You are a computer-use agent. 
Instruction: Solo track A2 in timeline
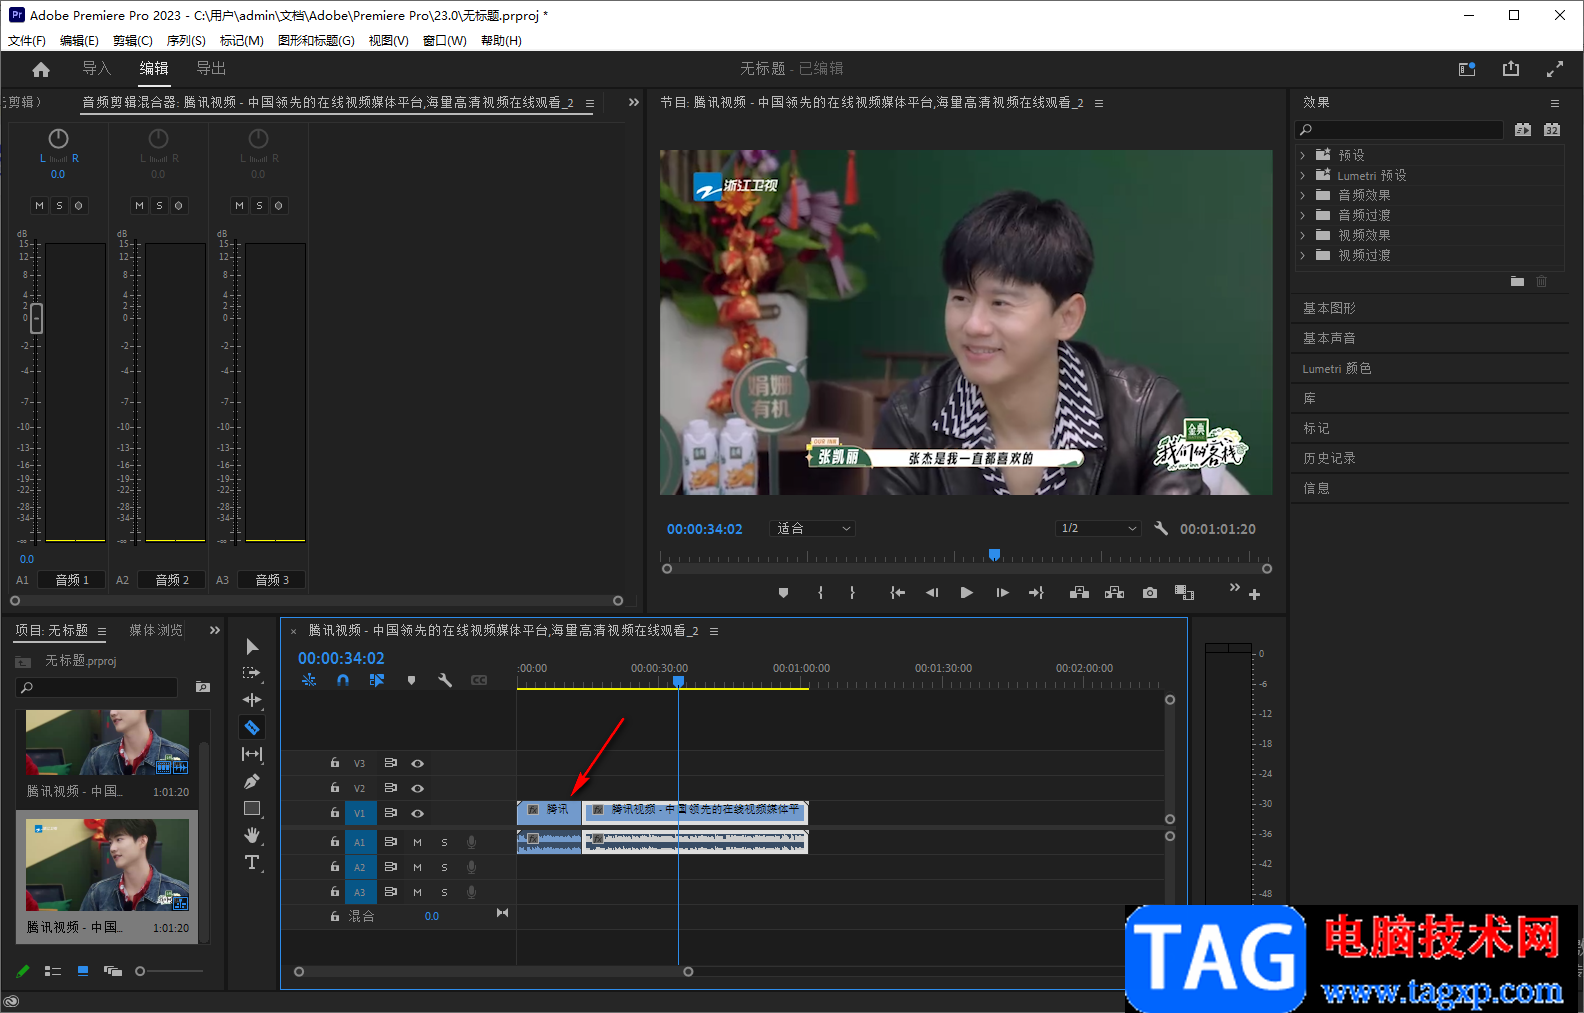pos(445,867)
